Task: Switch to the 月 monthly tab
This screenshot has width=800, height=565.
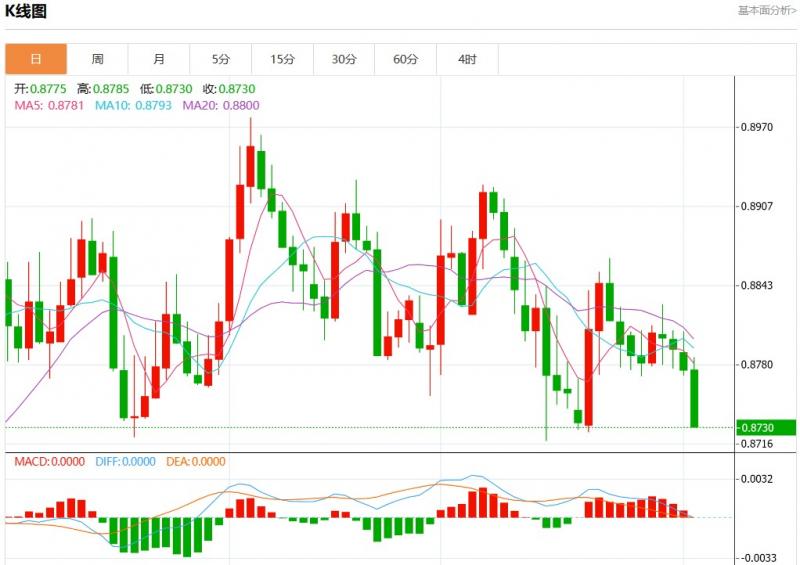Action: point(159,59)
